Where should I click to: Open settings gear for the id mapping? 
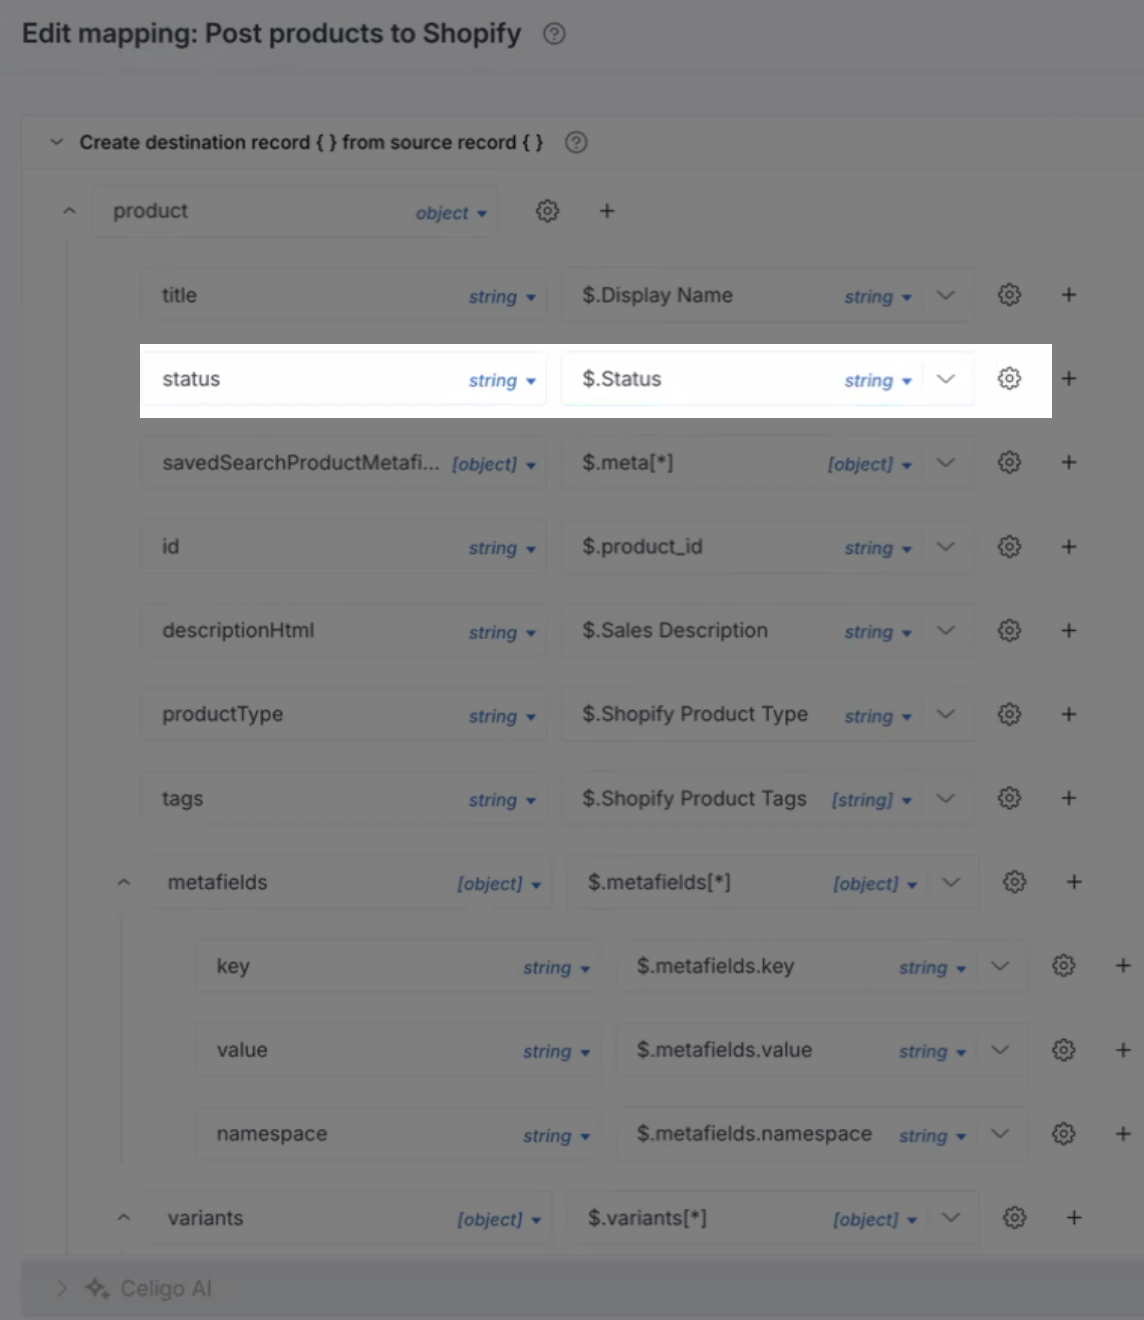point(1010,546)
